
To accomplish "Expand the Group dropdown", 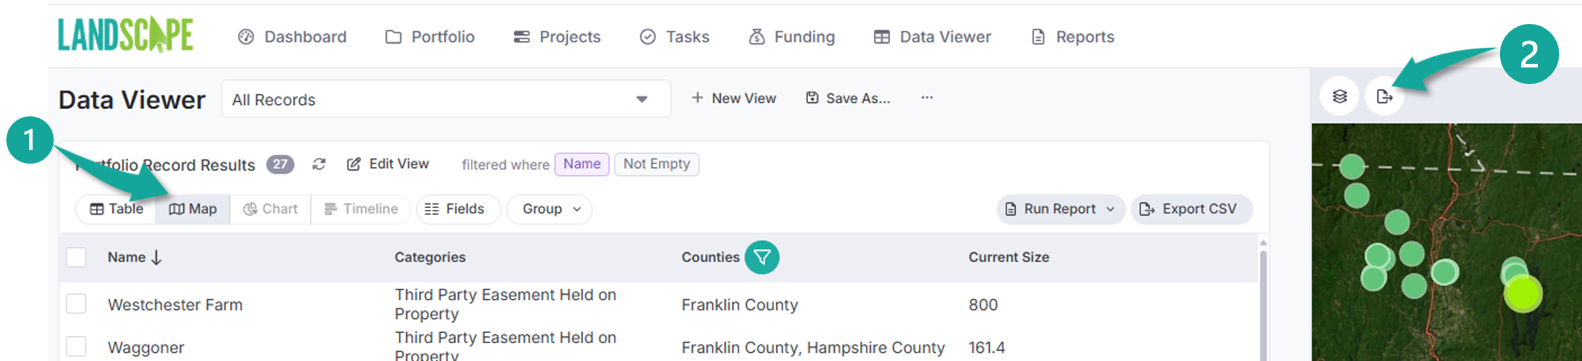I will point(550,209).
